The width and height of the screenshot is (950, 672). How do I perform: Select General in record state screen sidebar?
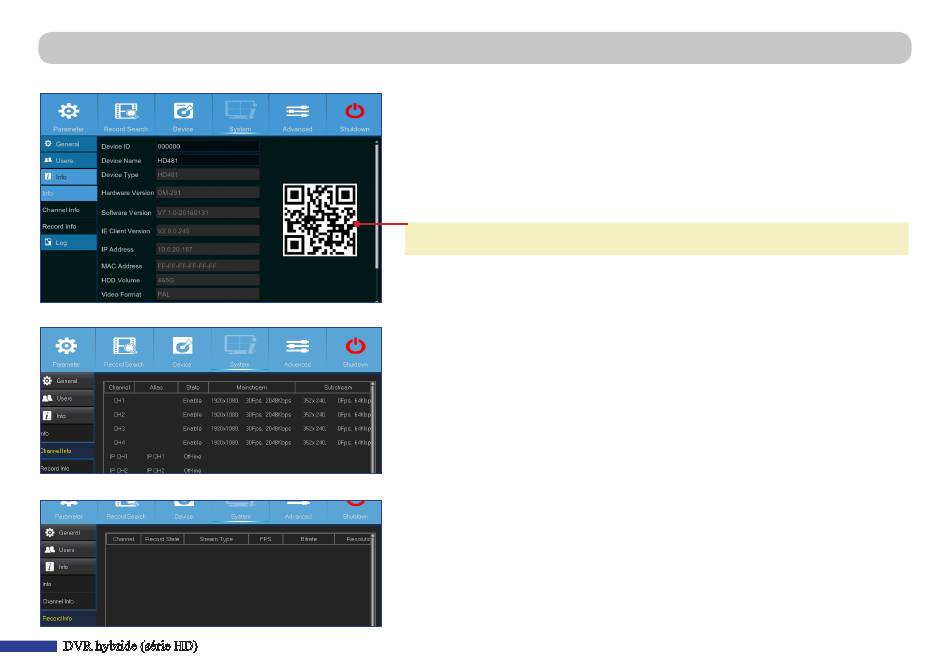point(68,533)
